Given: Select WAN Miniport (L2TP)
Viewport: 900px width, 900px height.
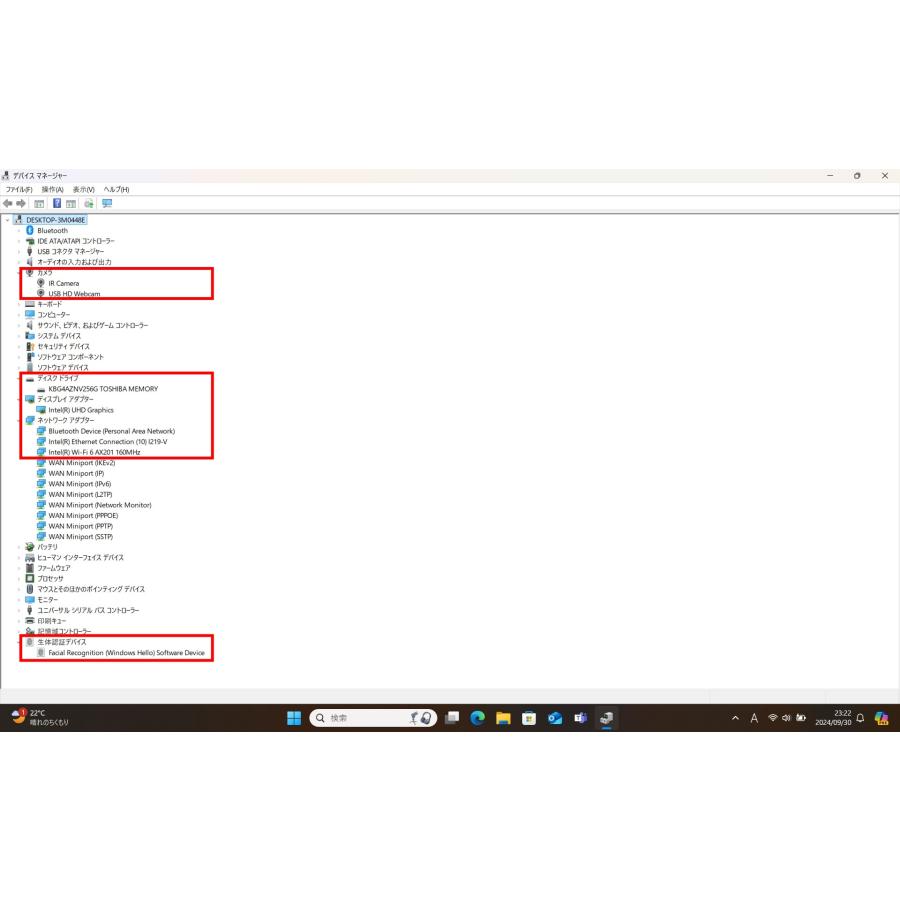Looking at the screenshot, I should (x=80, y=494).
